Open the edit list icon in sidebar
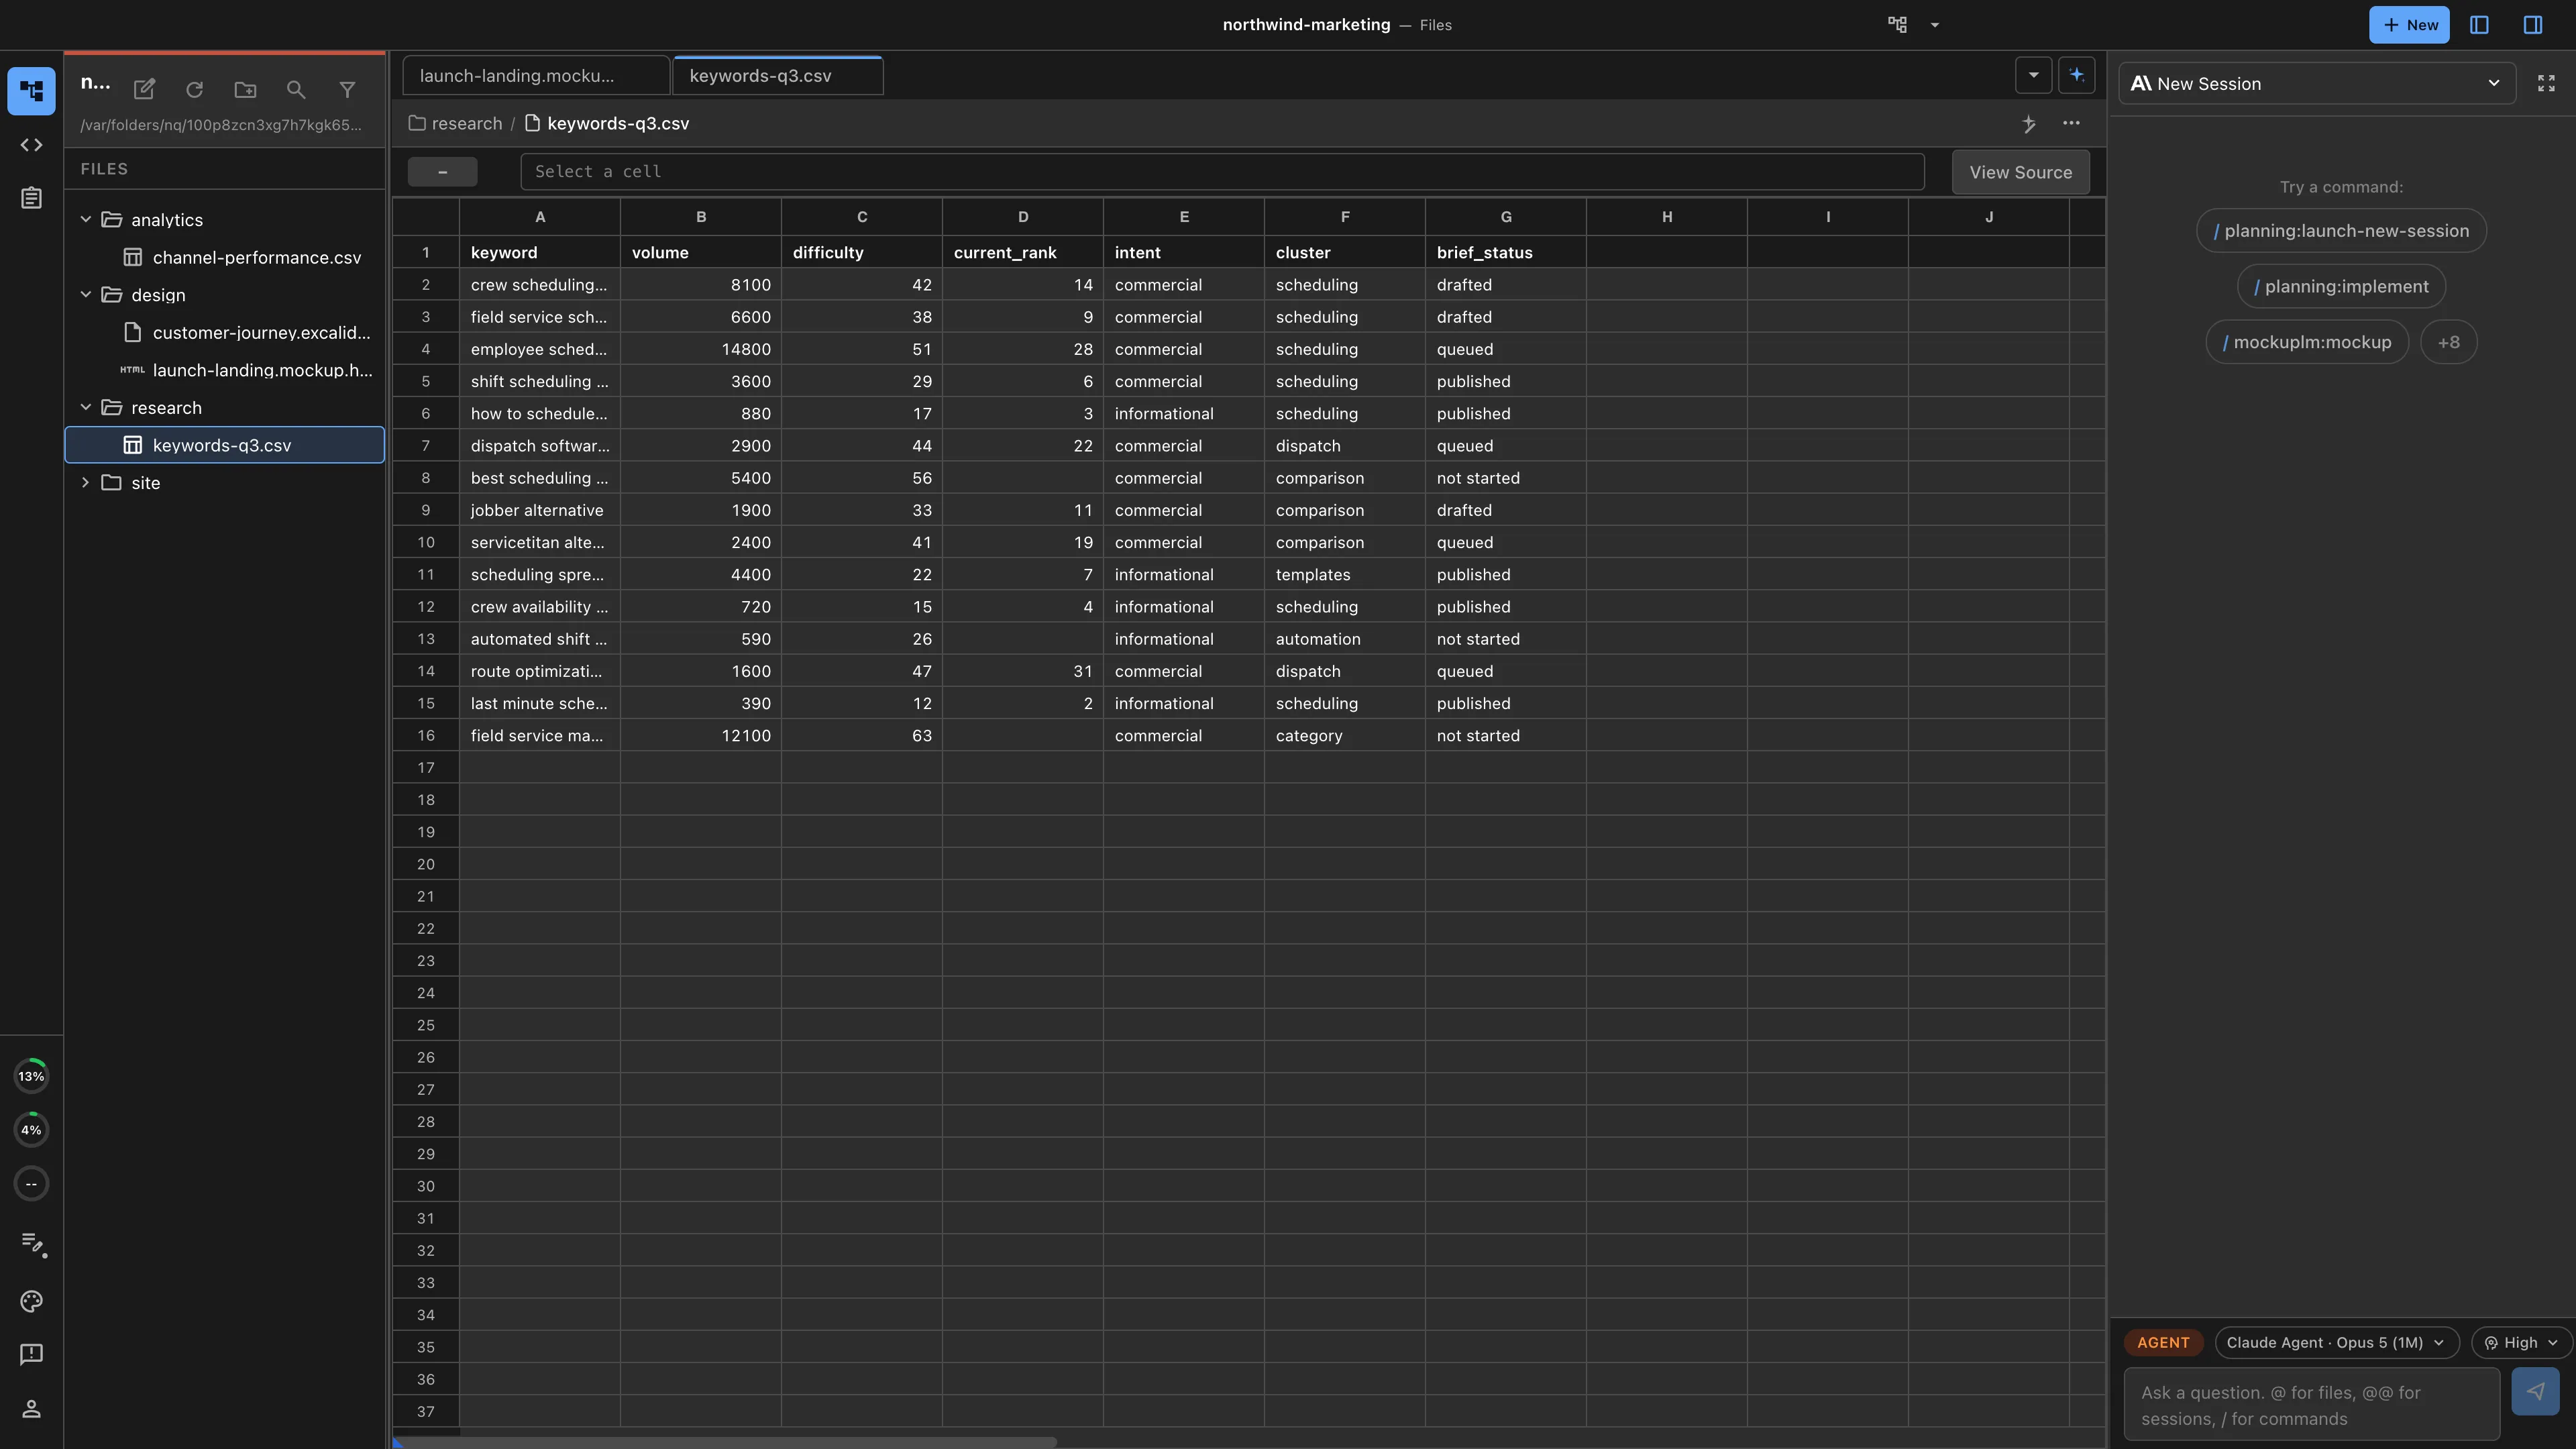 pos(33,1243)
